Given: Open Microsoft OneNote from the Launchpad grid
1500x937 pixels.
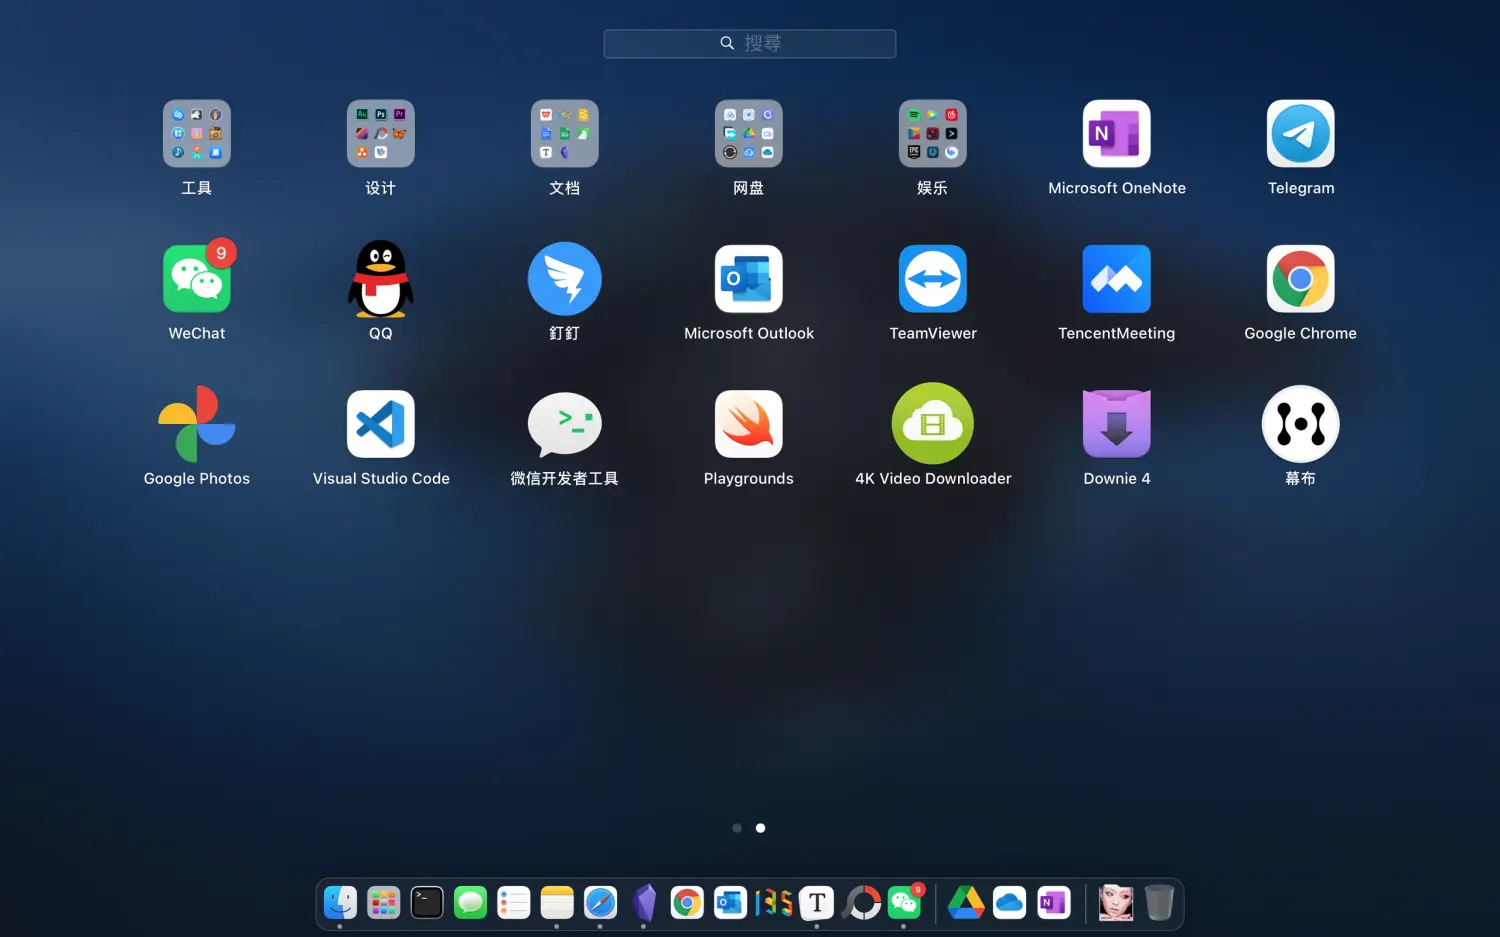Looking at the screenshot, I should point(1116,134).
